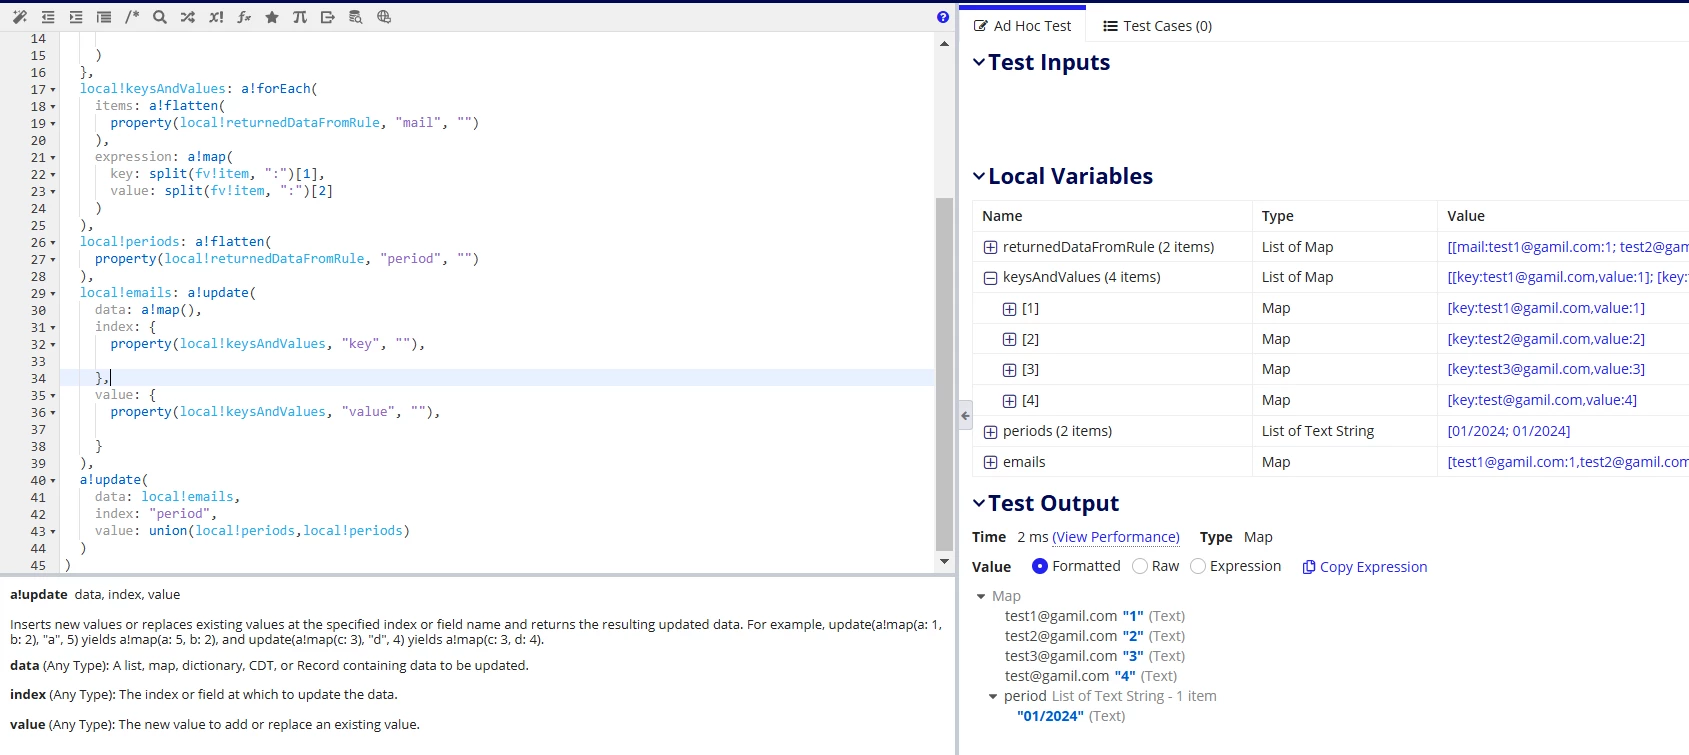Open the periods value [01/2024; 01/2024]
This screenshot has height=755, width=1689.
pos(1509,431)
